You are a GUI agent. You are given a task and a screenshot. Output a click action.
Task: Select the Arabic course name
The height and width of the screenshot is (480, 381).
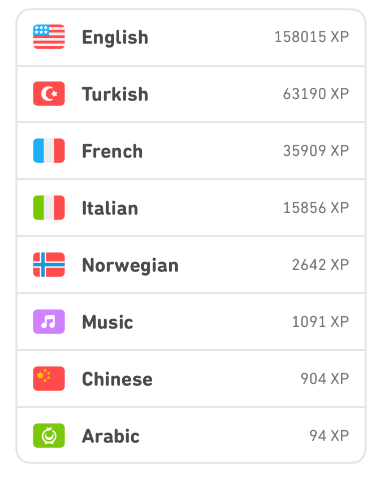111,436
